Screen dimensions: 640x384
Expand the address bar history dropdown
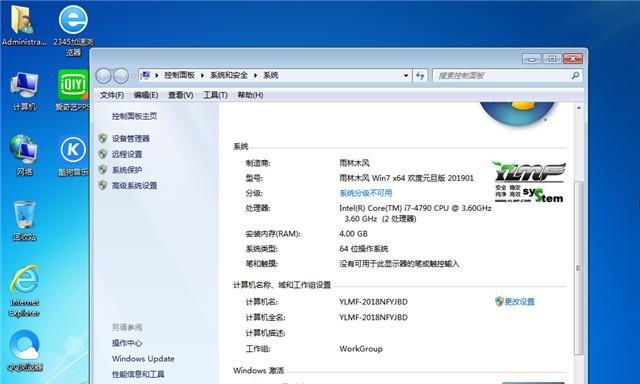tap(406, 75)
